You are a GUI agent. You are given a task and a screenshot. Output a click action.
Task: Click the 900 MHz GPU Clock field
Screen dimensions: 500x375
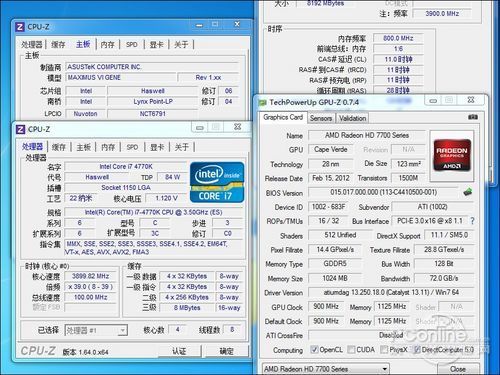pos(326,306)
